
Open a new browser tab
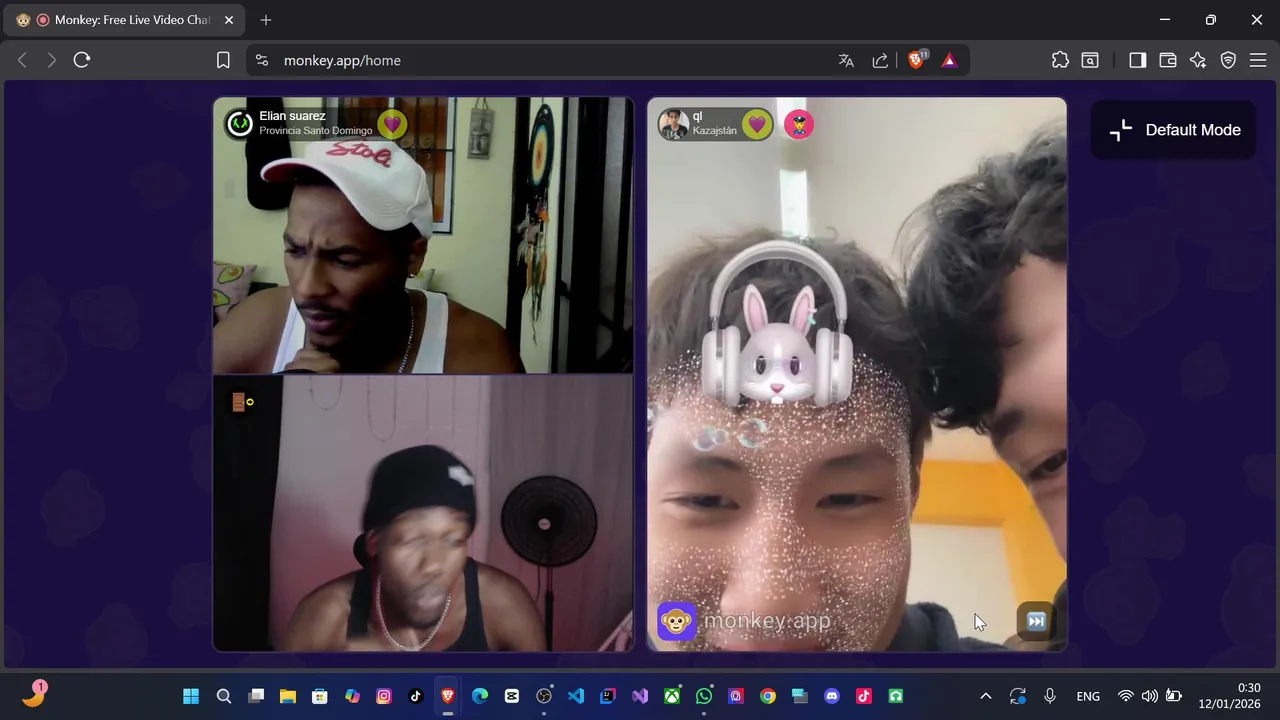point(265,20)
